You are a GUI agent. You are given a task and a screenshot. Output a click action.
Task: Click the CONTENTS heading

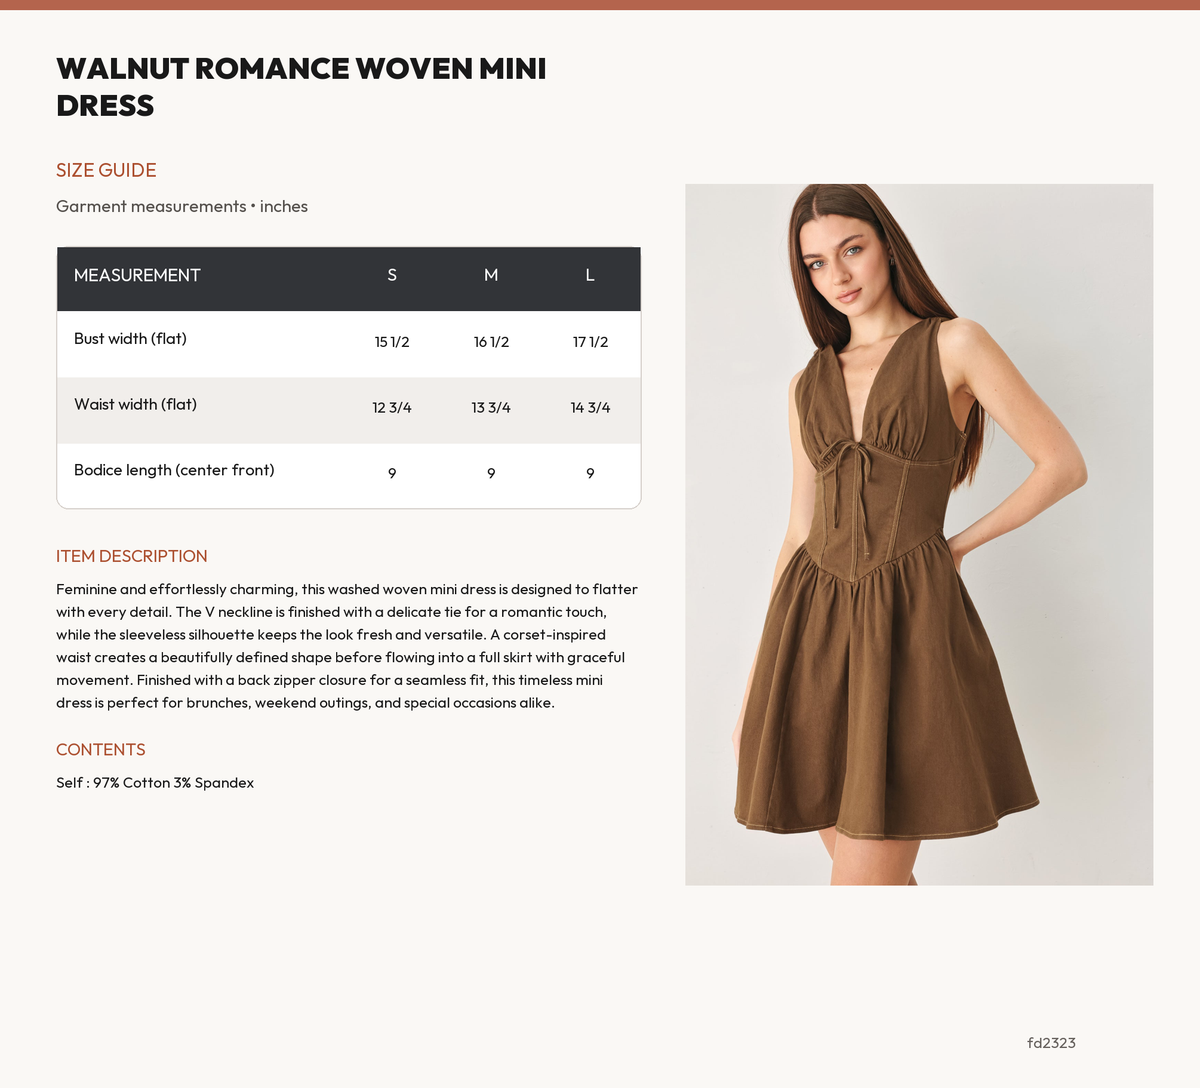tap(101, 750)
